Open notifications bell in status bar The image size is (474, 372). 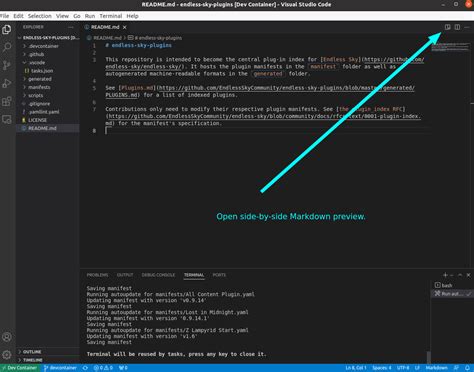point(467,368)
